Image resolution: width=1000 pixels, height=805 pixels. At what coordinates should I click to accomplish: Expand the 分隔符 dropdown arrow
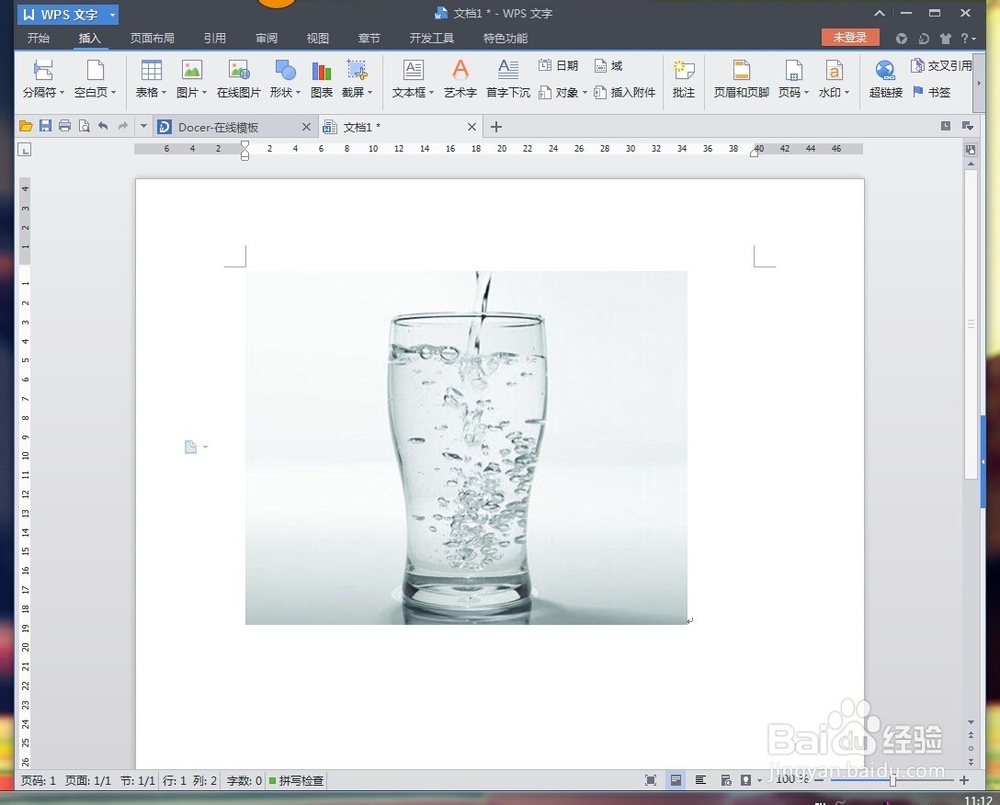(62, 92)
